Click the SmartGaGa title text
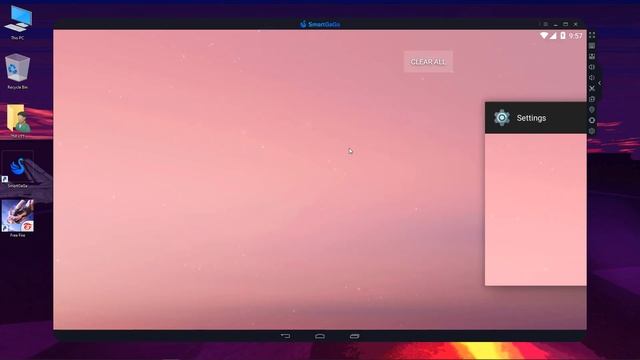 coord(324,24)
